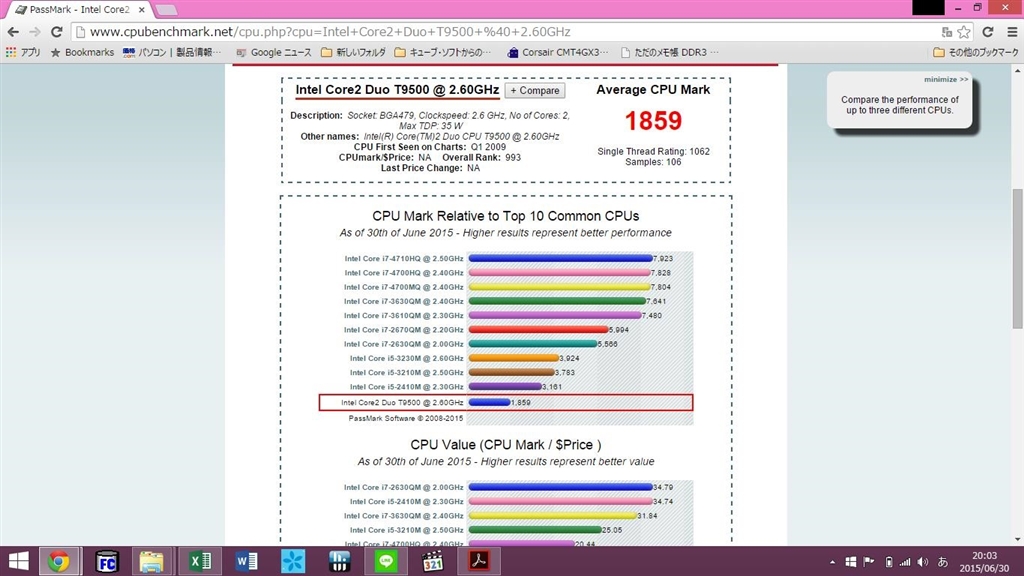
Task: Open キューブ・ソフトからの bookmark folder
Action: [443, 52]
